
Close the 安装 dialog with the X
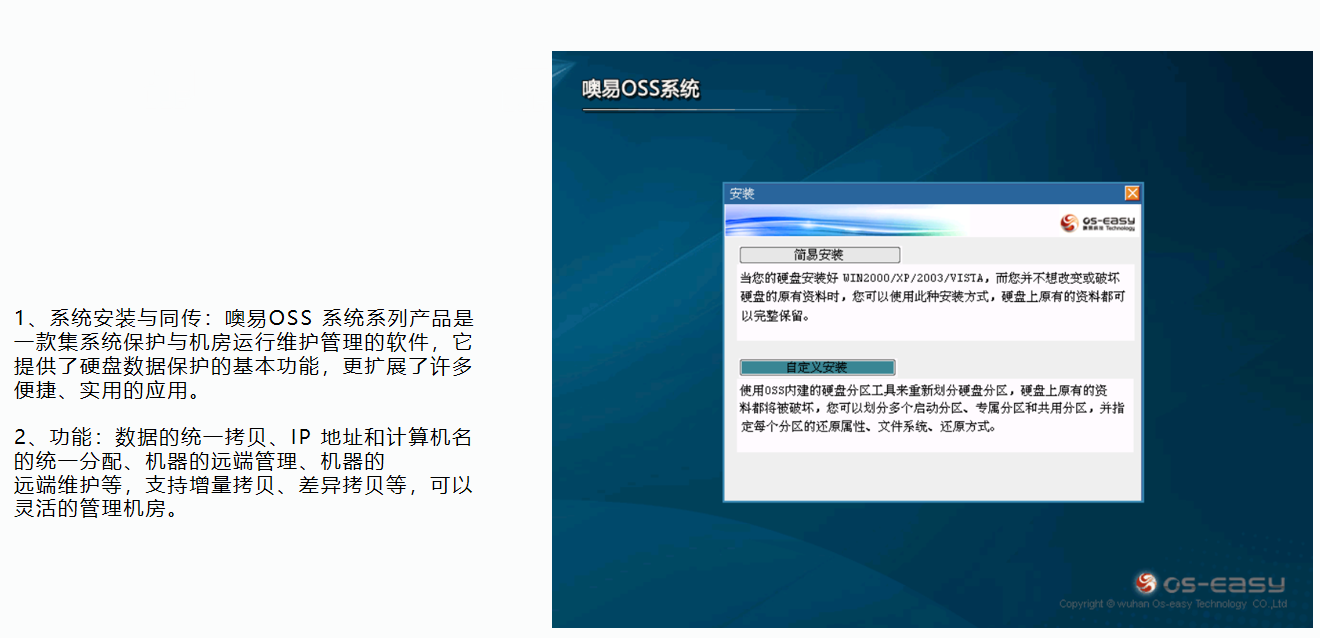click(1132, 193)
